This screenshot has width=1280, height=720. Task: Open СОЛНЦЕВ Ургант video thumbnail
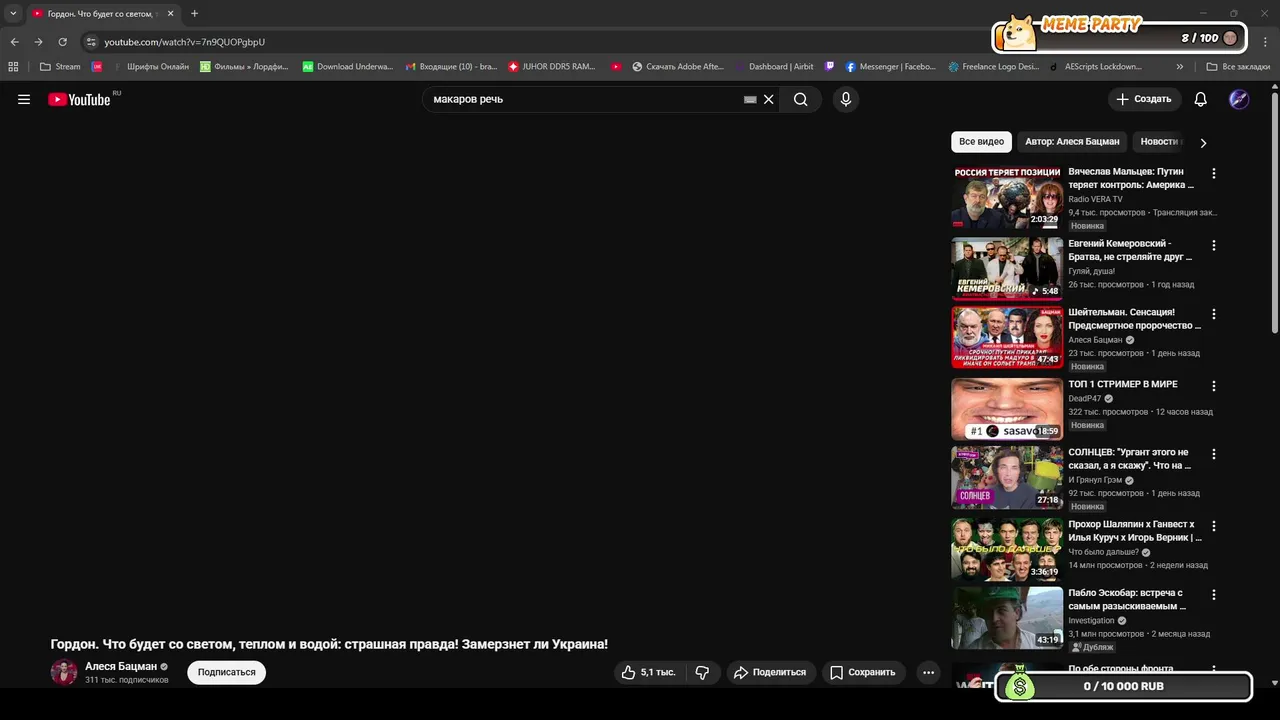click(x=1007, y=477)
